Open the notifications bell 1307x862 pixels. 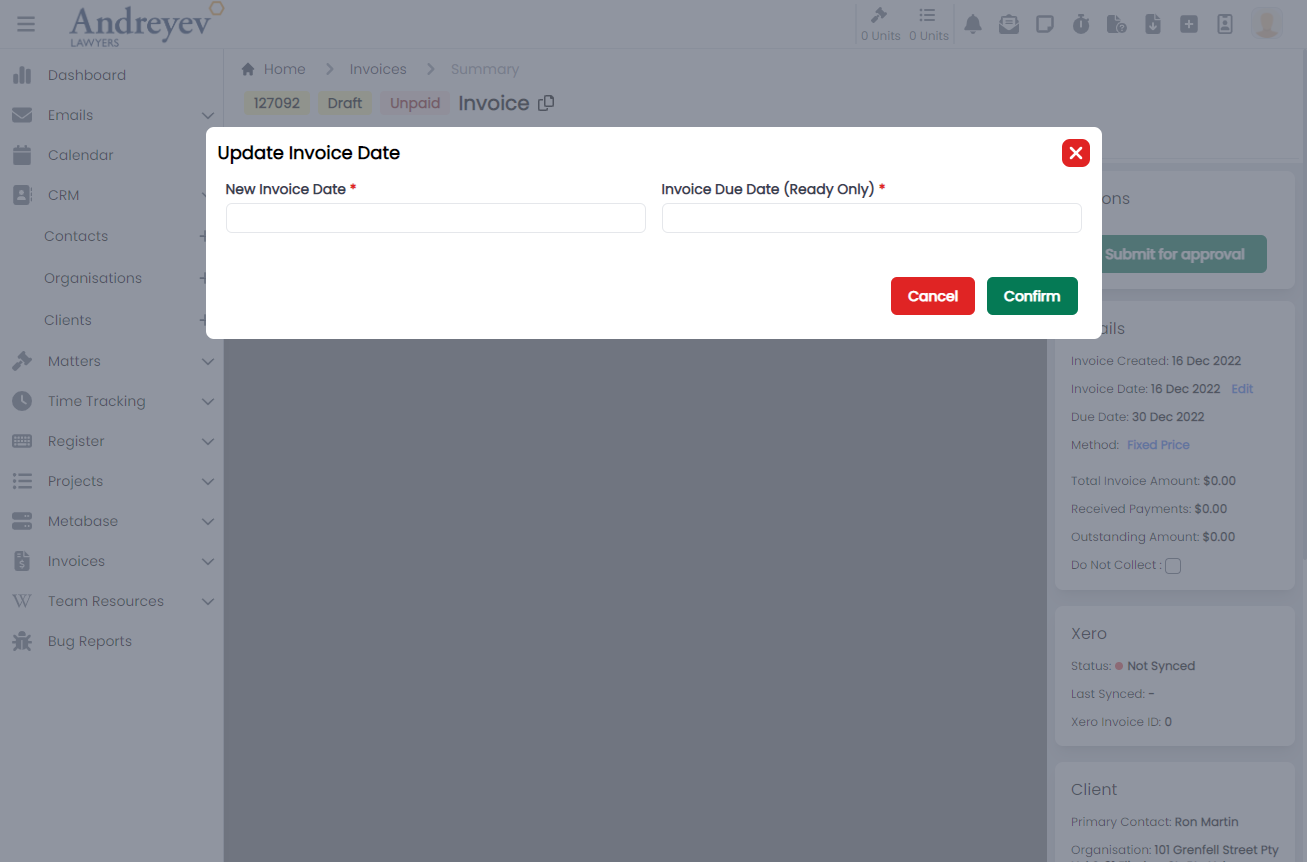(x=972, y=24)
